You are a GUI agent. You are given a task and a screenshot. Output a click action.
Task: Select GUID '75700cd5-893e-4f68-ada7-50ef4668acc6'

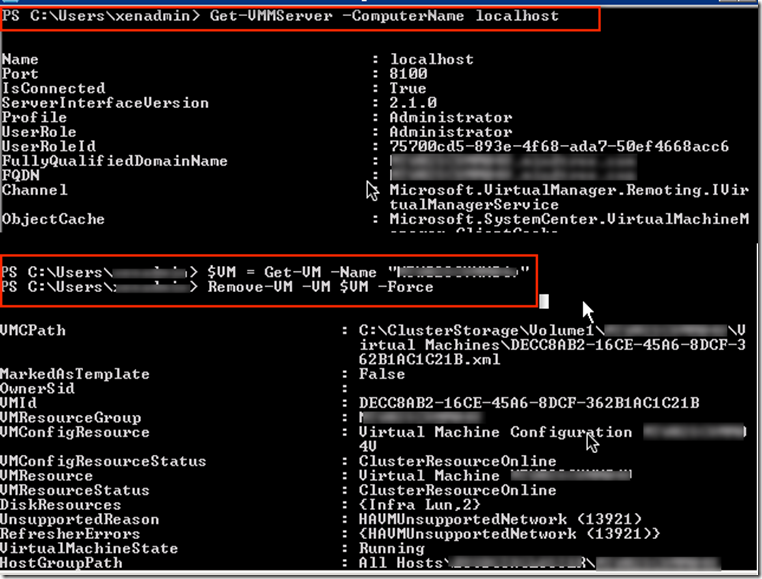[559, 147]
